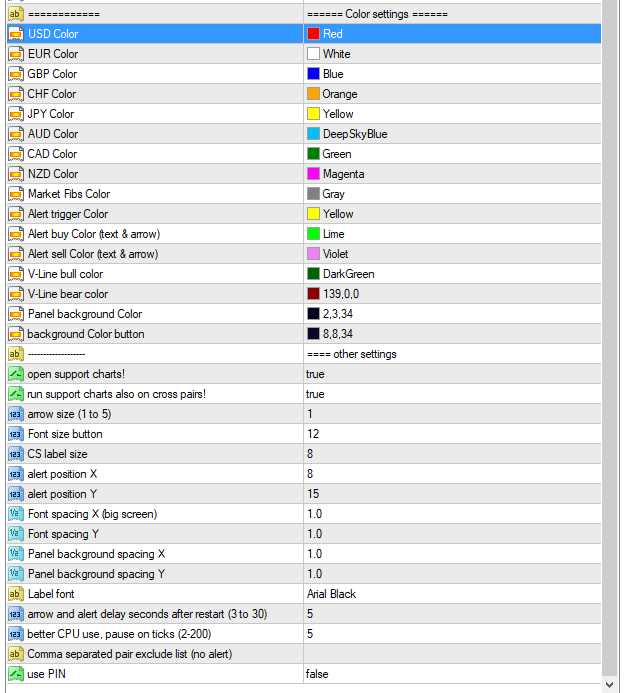The width and height of the screenshot is (624, 693).
Task: Select the Lime swatch for Alert buy Color
Action: (x=313, y=234)
